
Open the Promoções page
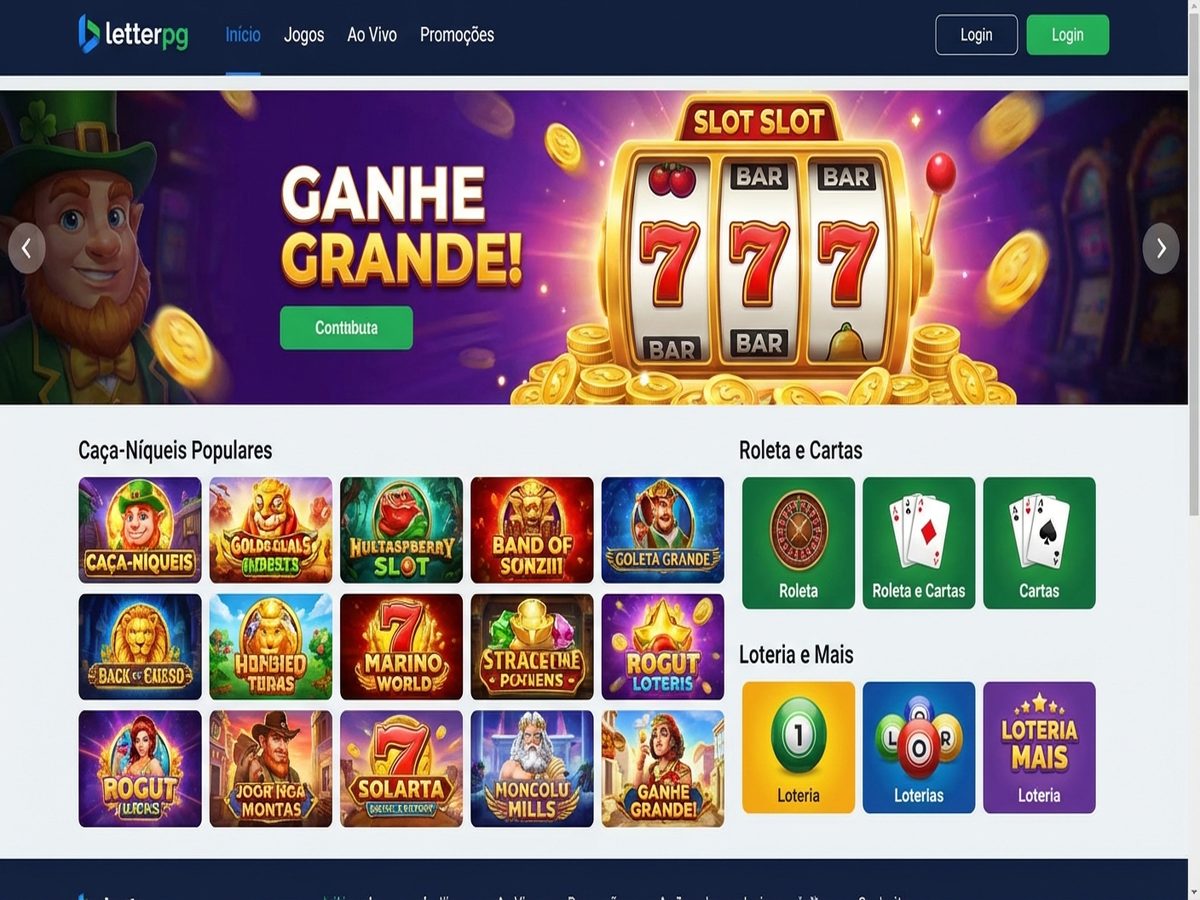point(457,35)
